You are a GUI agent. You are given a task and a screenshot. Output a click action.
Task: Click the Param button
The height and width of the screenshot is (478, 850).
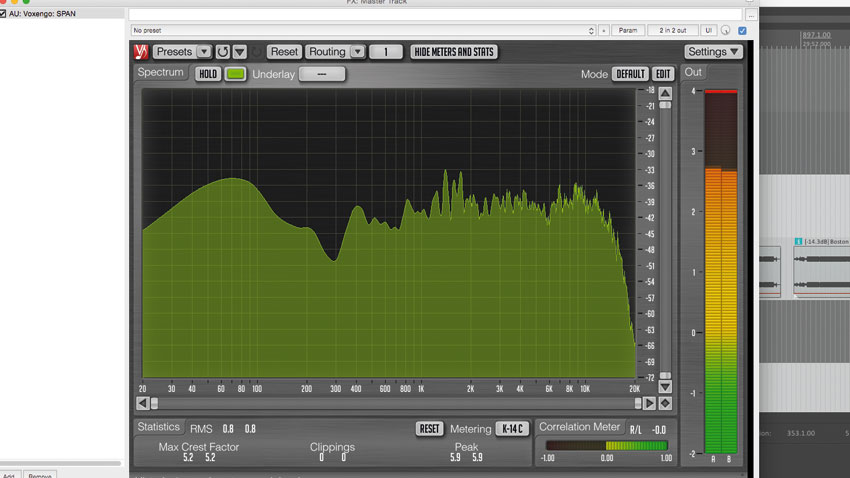point(628,30)
